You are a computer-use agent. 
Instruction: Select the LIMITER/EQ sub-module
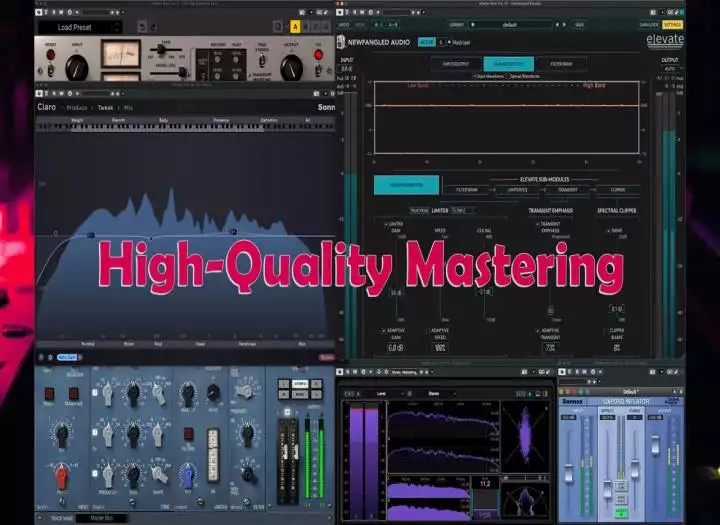(517, 189)
